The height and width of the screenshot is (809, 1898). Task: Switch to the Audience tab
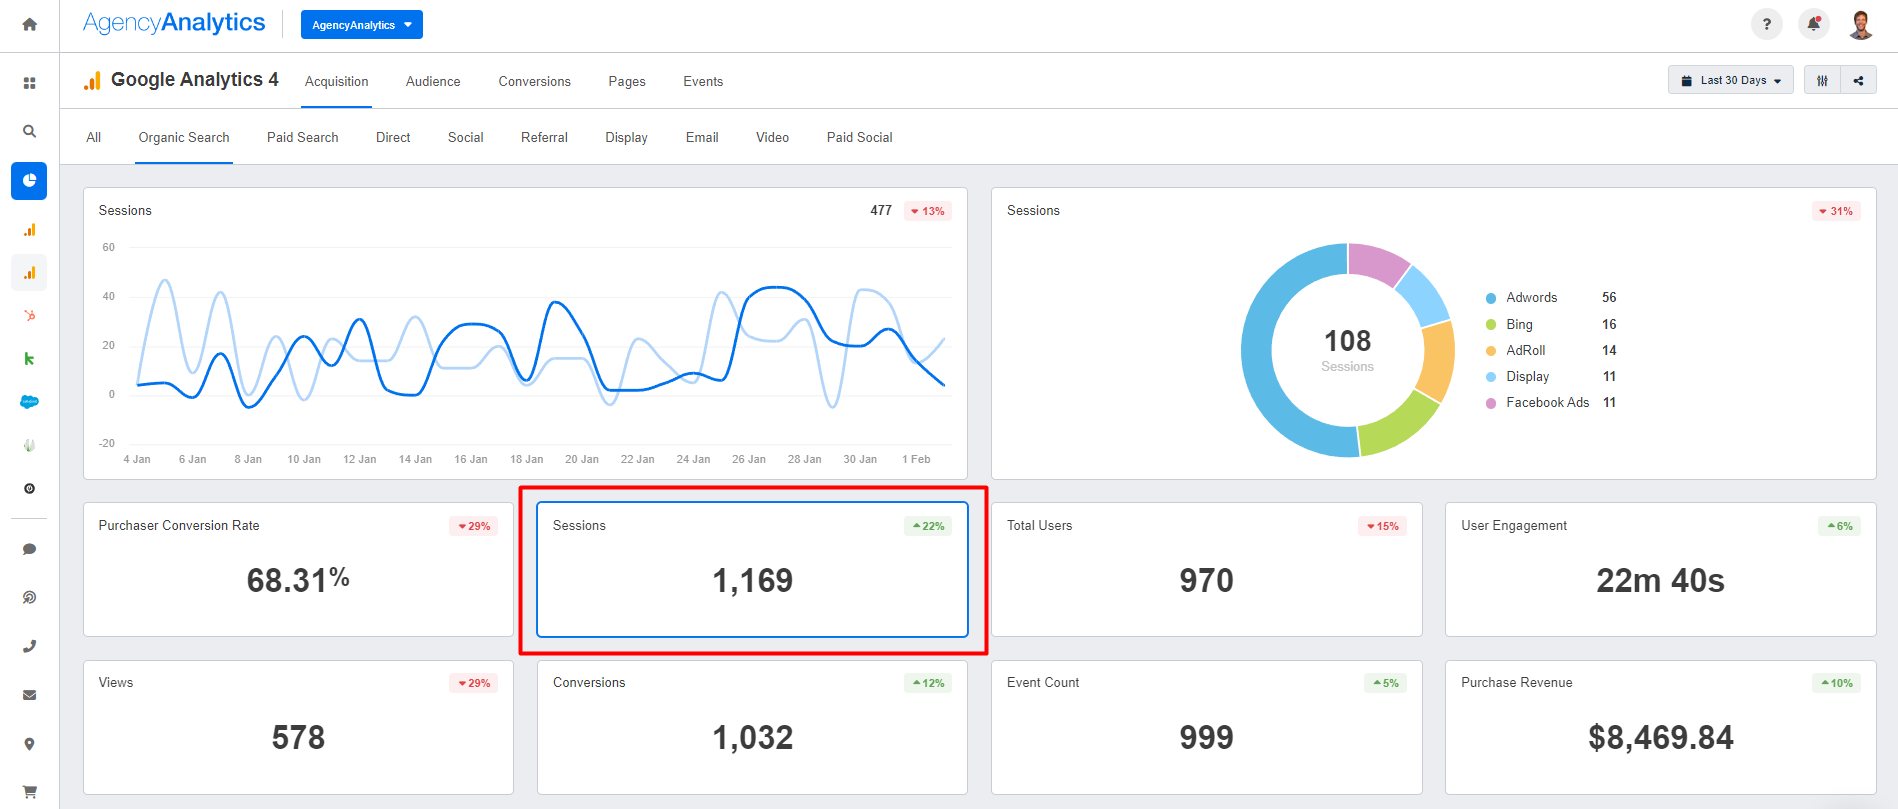433,82
